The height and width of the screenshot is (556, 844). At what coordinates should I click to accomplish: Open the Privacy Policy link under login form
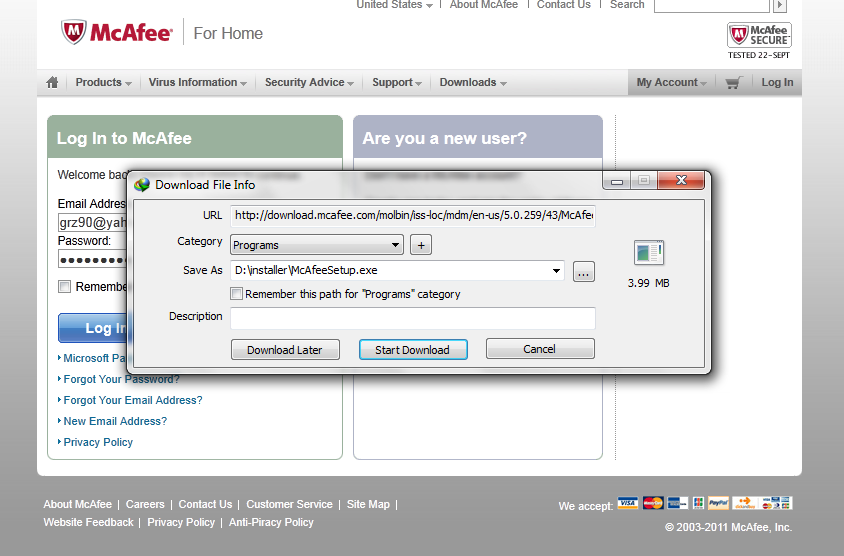[98, 442]
